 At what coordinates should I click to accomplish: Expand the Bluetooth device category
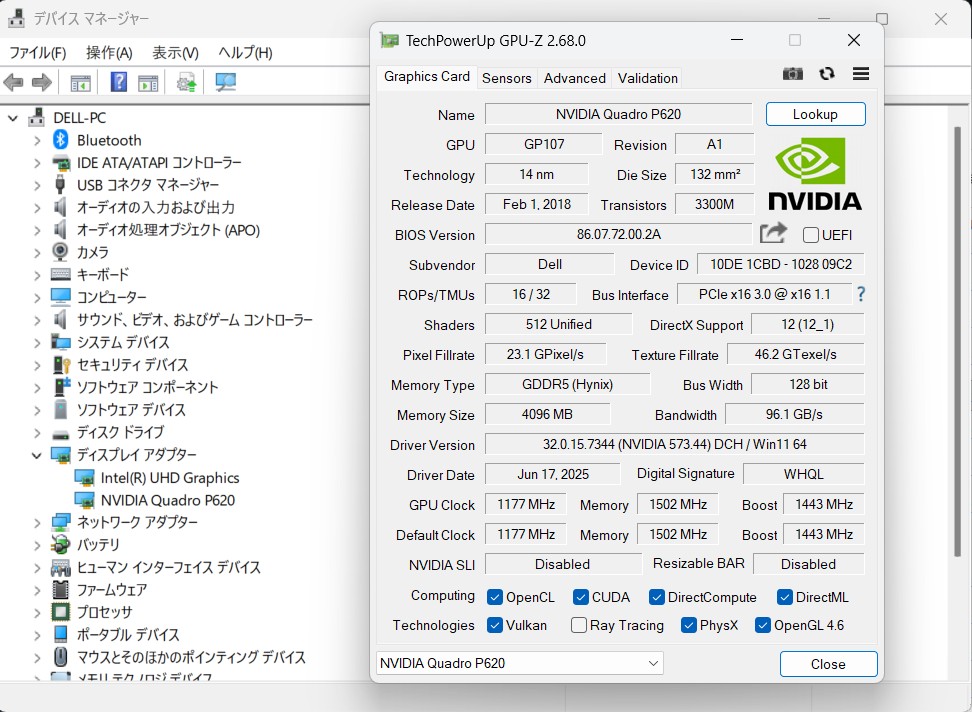click(x=38, y=140)
